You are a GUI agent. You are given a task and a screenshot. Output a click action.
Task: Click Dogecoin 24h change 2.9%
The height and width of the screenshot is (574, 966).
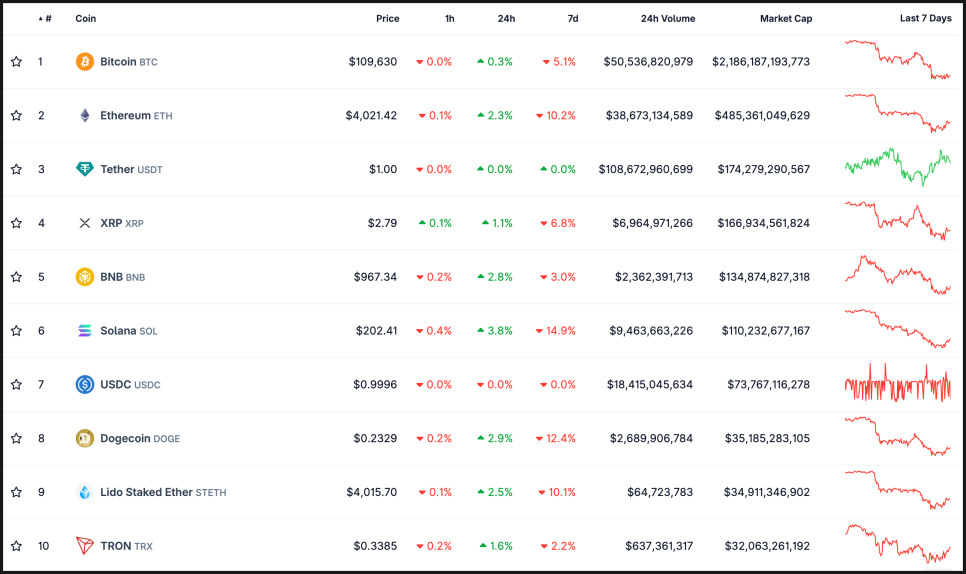tap(495, 438)
